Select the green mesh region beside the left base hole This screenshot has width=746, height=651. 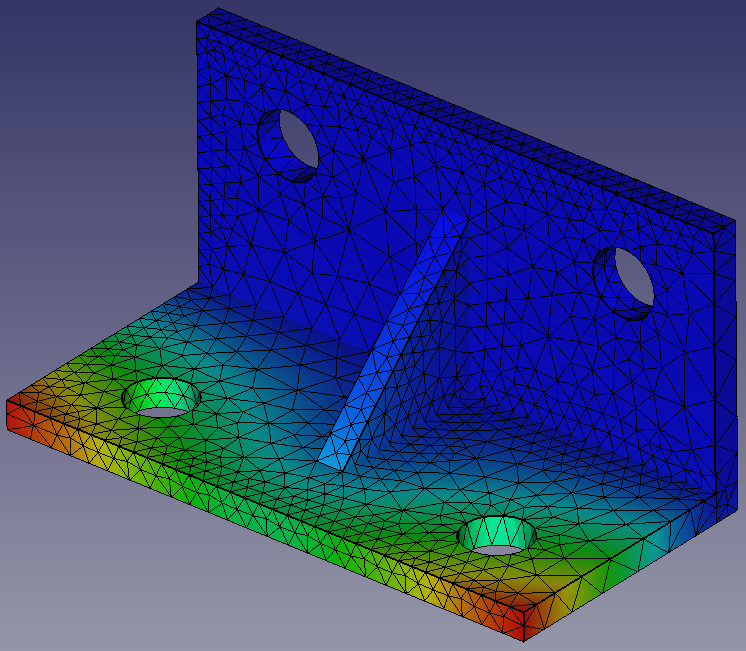pyautogui.click(x=110, y=420)
